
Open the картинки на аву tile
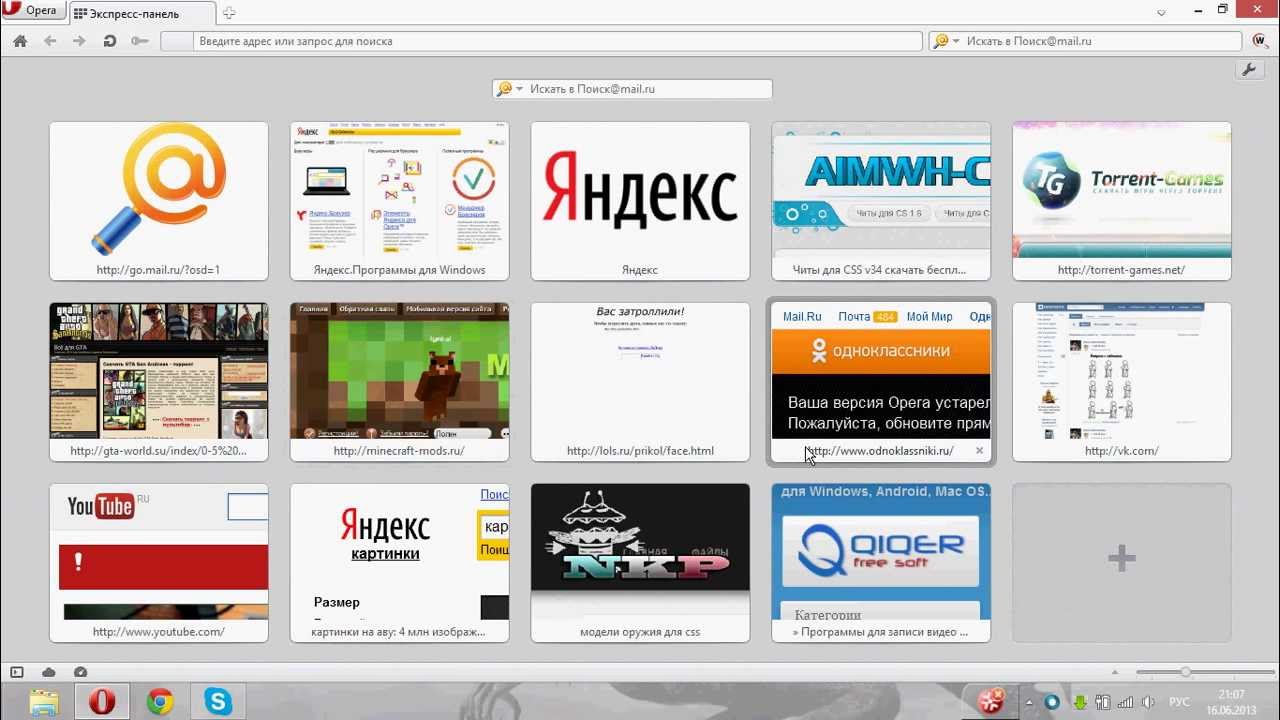tap(399, 563)
